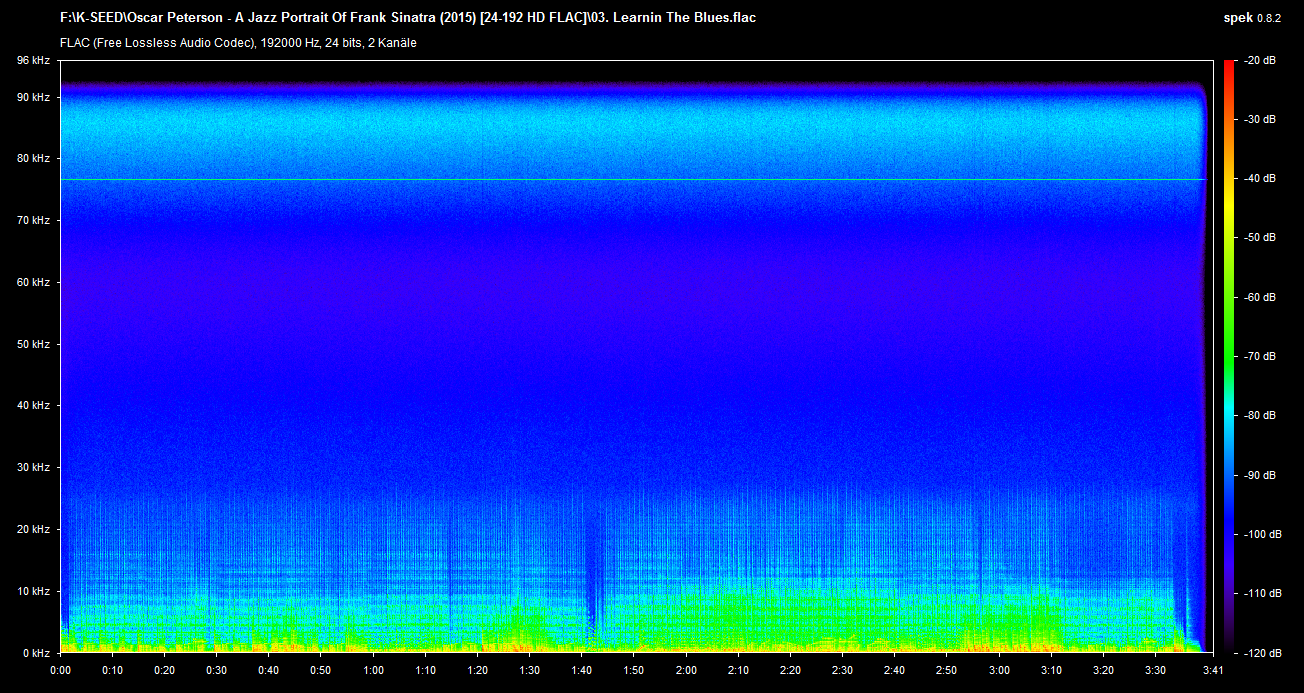Click the red top of color scale

coord(1228,66)
